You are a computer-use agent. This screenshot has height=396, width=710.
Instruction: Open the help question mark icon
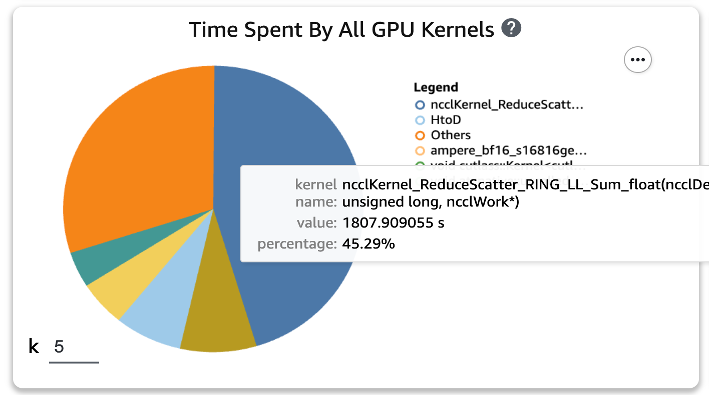coord(511,29)
